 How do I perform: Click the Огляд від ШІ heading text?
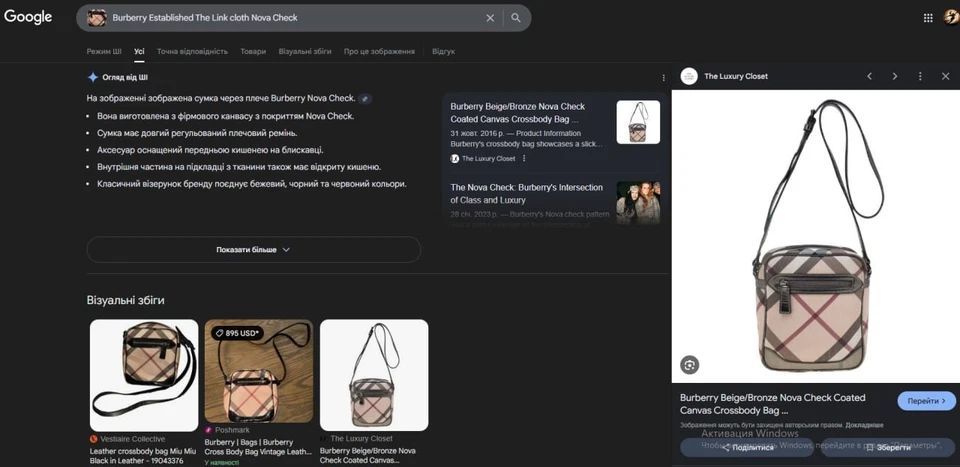[125, 78]
